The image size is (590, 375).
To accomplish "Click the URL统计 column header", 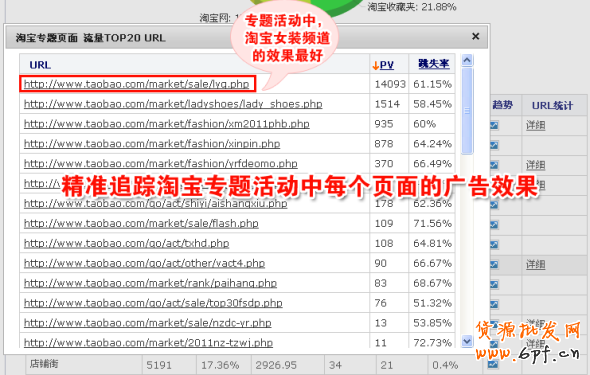I will (x=552, y=106).
